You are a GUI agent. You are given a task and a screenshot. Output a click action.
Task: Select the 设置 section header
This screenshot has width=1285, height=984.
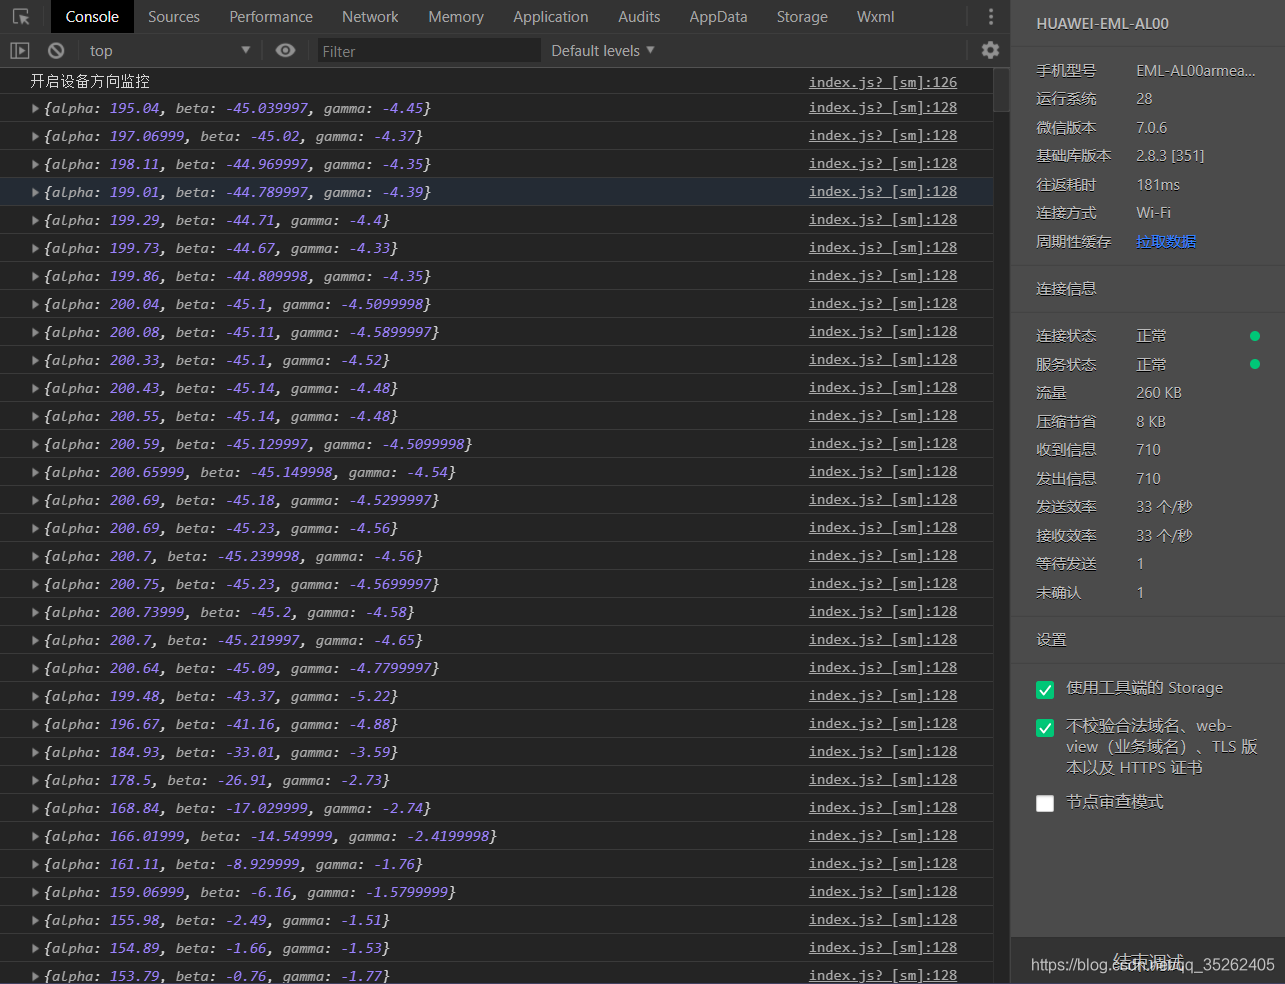[x=1051, y=639]
